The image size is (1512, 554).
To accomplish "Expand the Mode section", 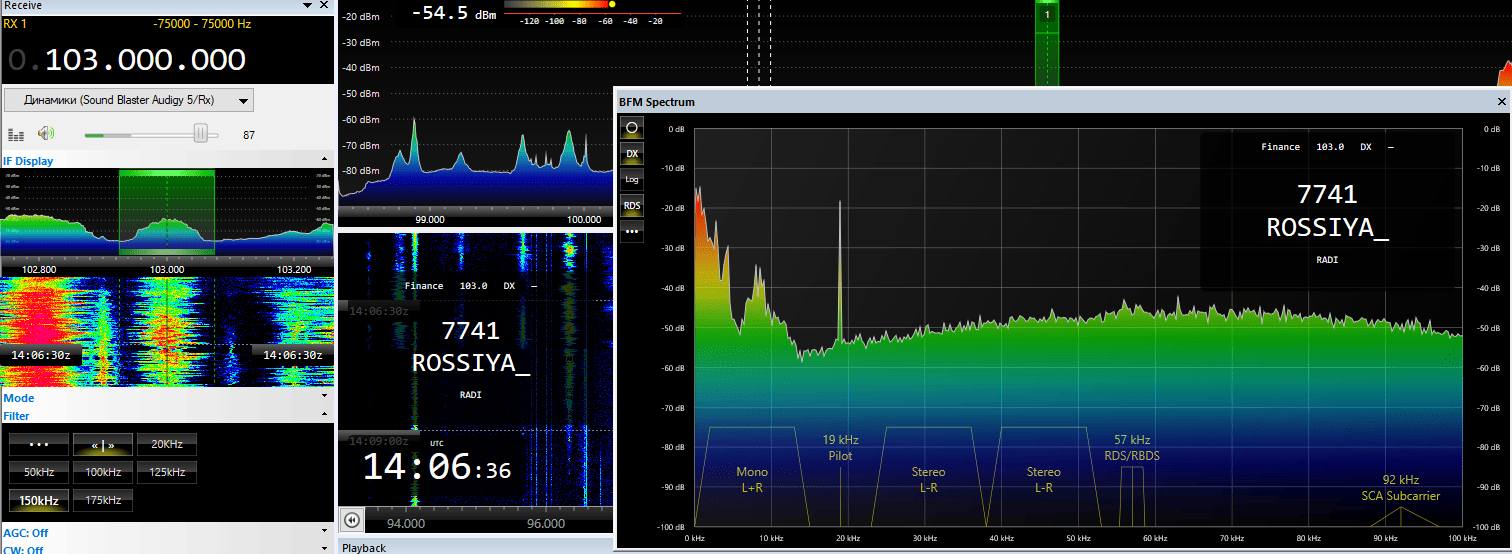I will pyautogui.click(x=324, y=398).
